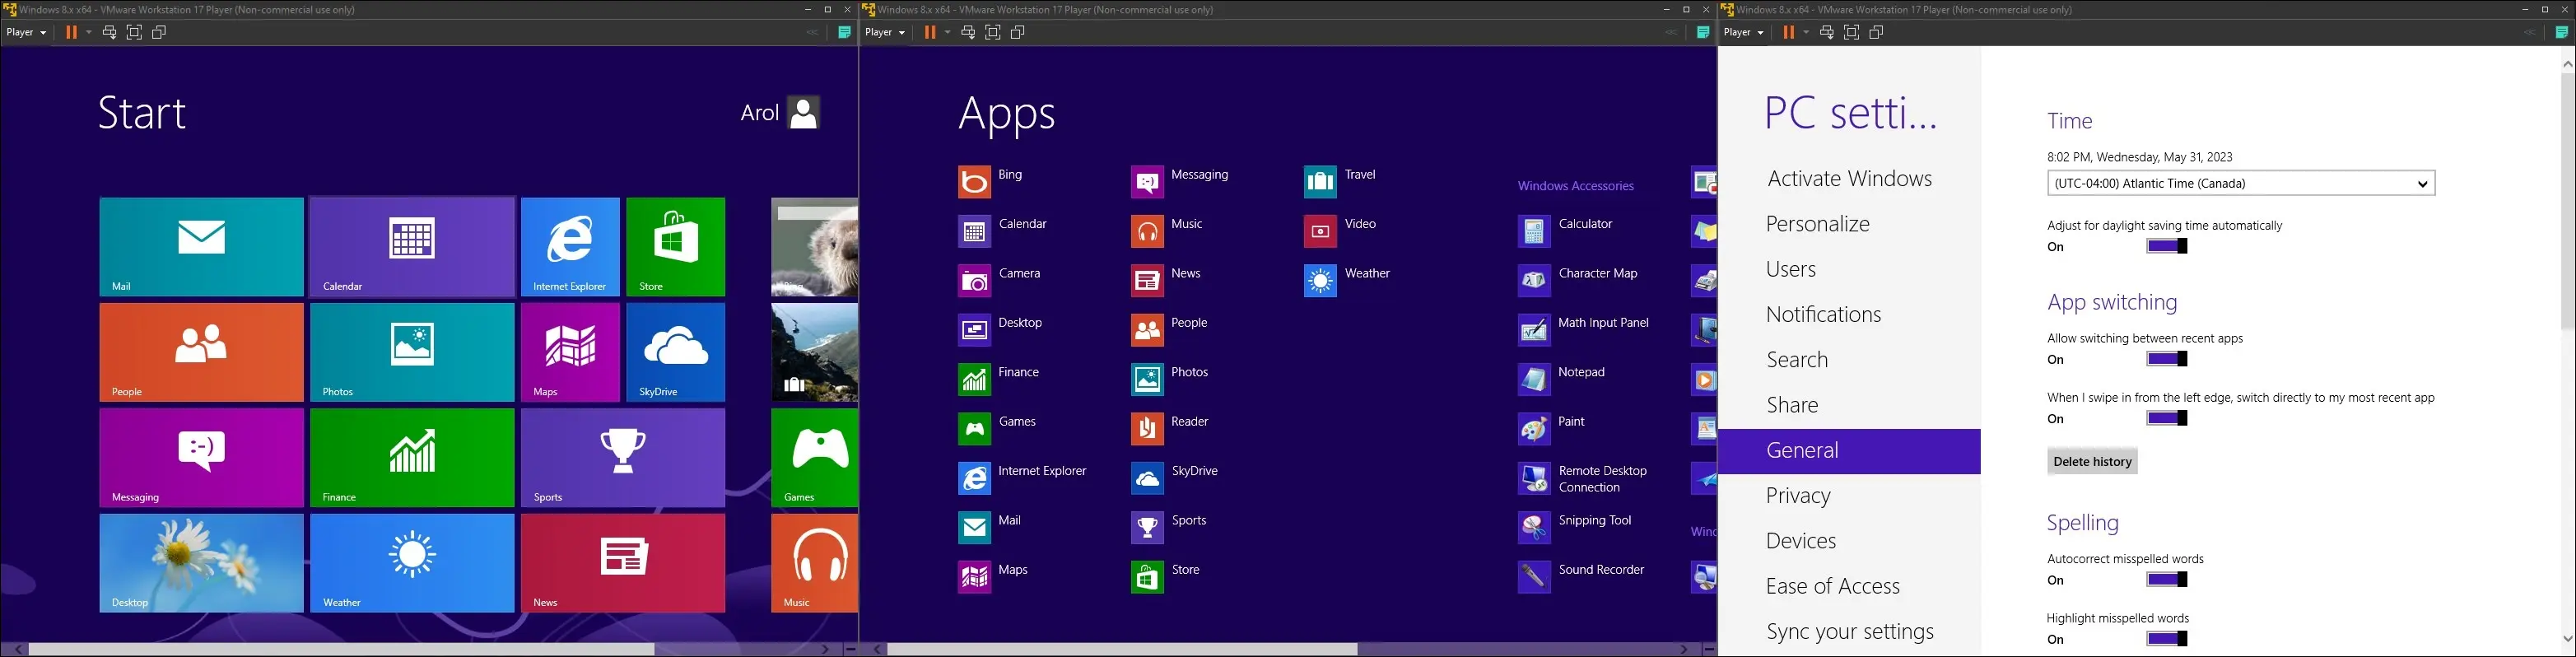Open the Desktop tile with daisies
This screenshot has width=2576, height=657.
pos(201,563)
